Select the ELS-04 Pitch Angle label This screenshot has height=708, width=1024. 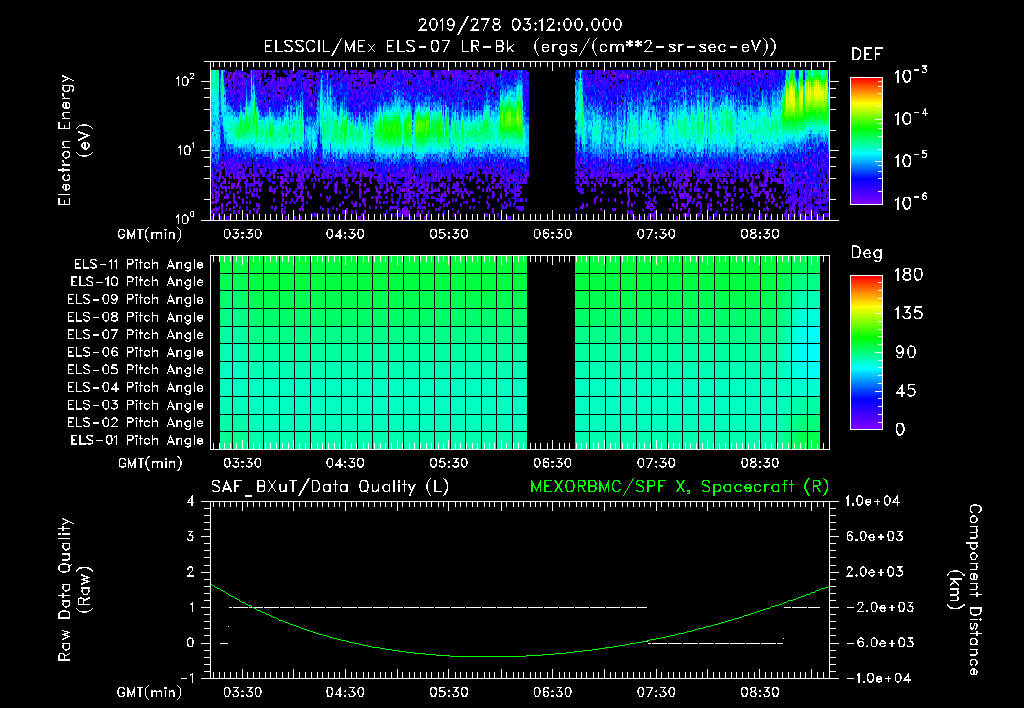point(135,387)
